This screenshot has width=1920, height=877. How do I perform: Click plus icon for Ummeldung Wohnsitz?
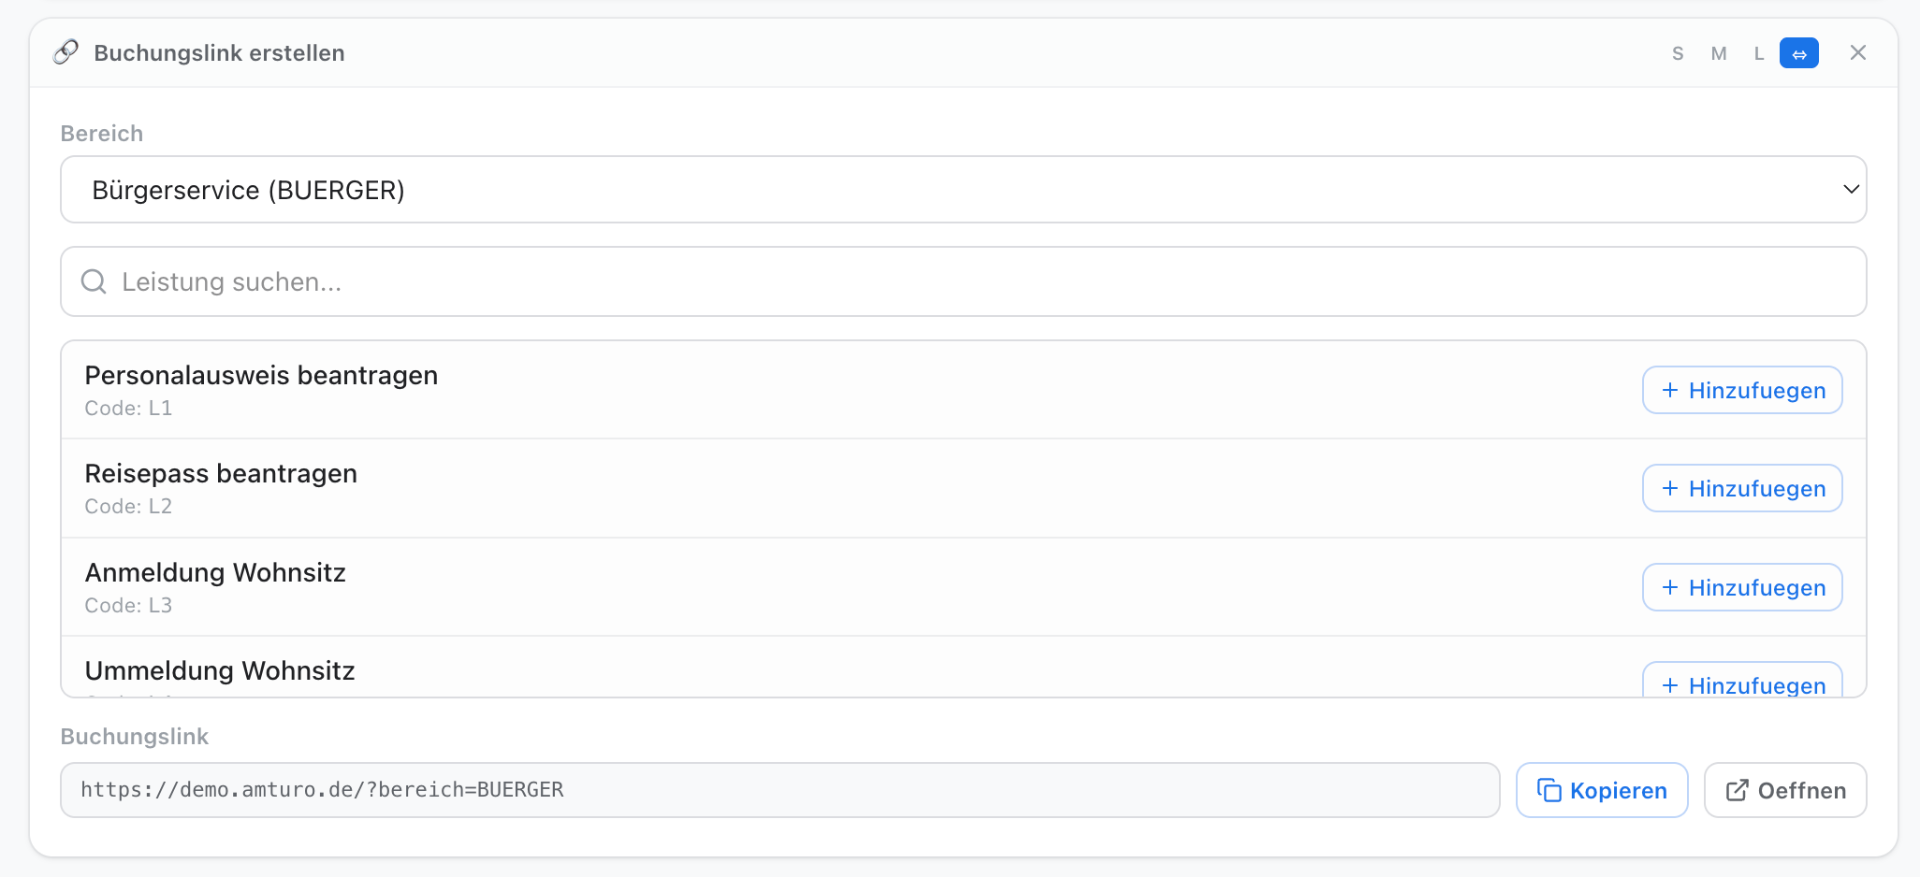(1670, 685)
